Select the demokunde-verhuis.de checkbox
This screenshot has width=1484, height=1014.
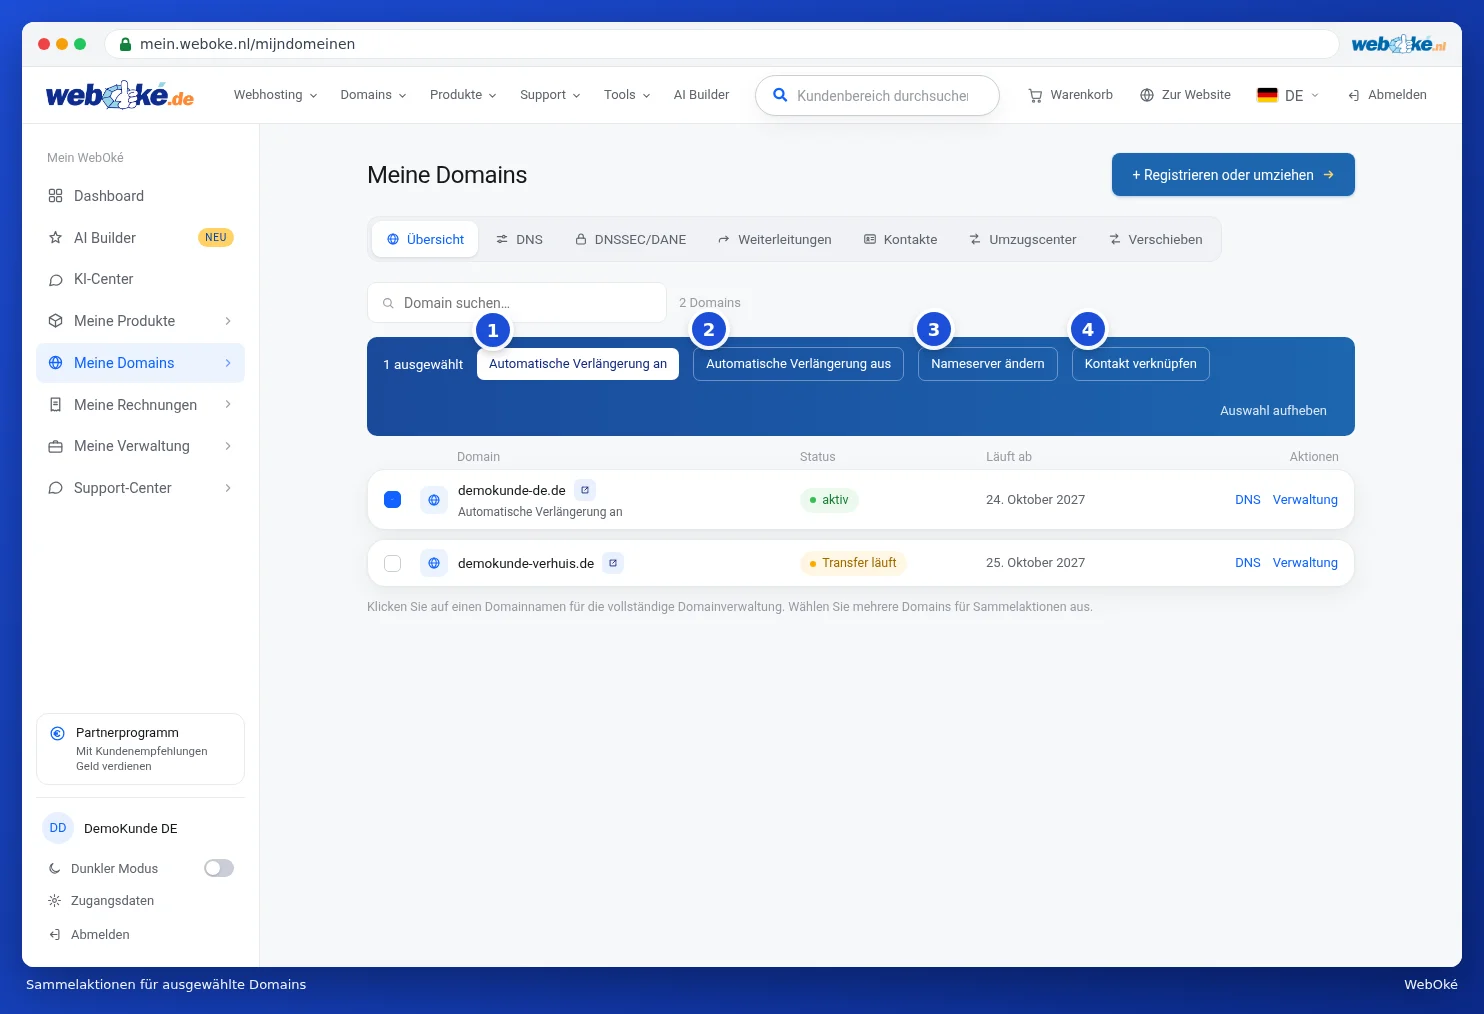pos(393,563)
